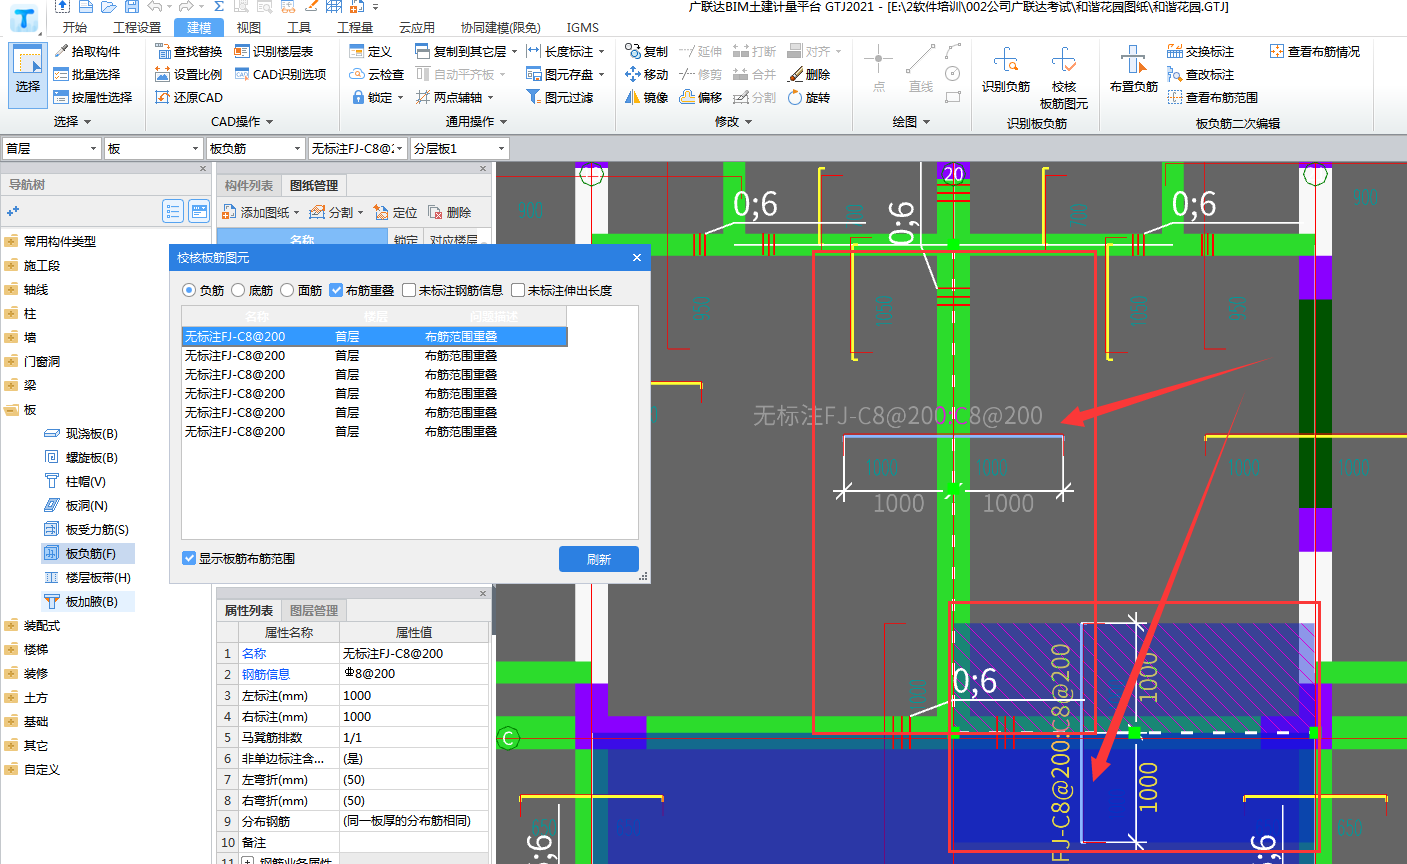The height and width of the screenshot is (864, 1407).
Task: Click 删除 in drawing manager toolbar
Action: (449, 212)
